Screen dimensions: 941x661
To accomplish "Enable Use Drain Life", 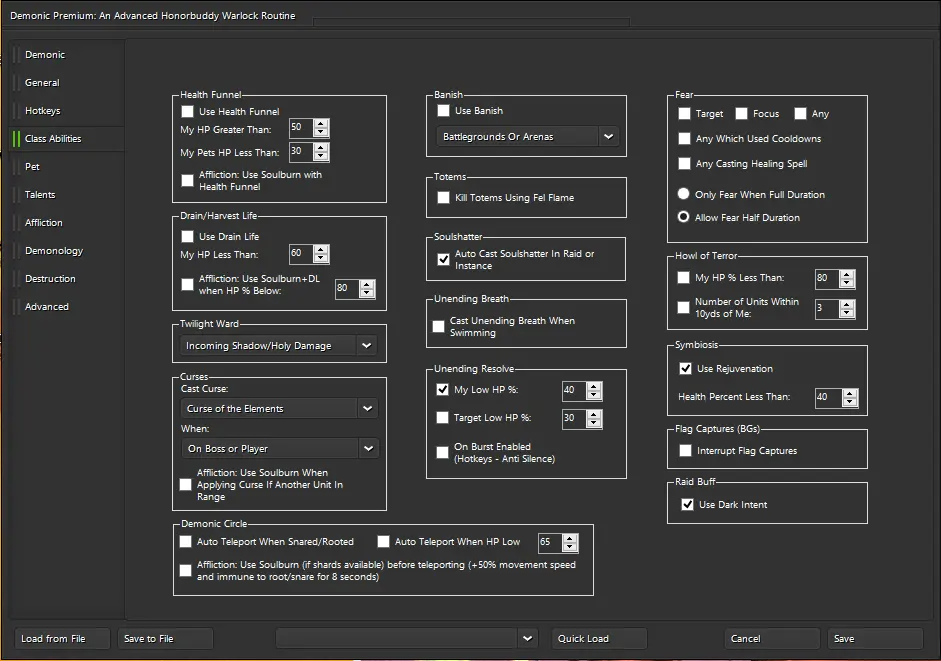I will tap(188, 237).
